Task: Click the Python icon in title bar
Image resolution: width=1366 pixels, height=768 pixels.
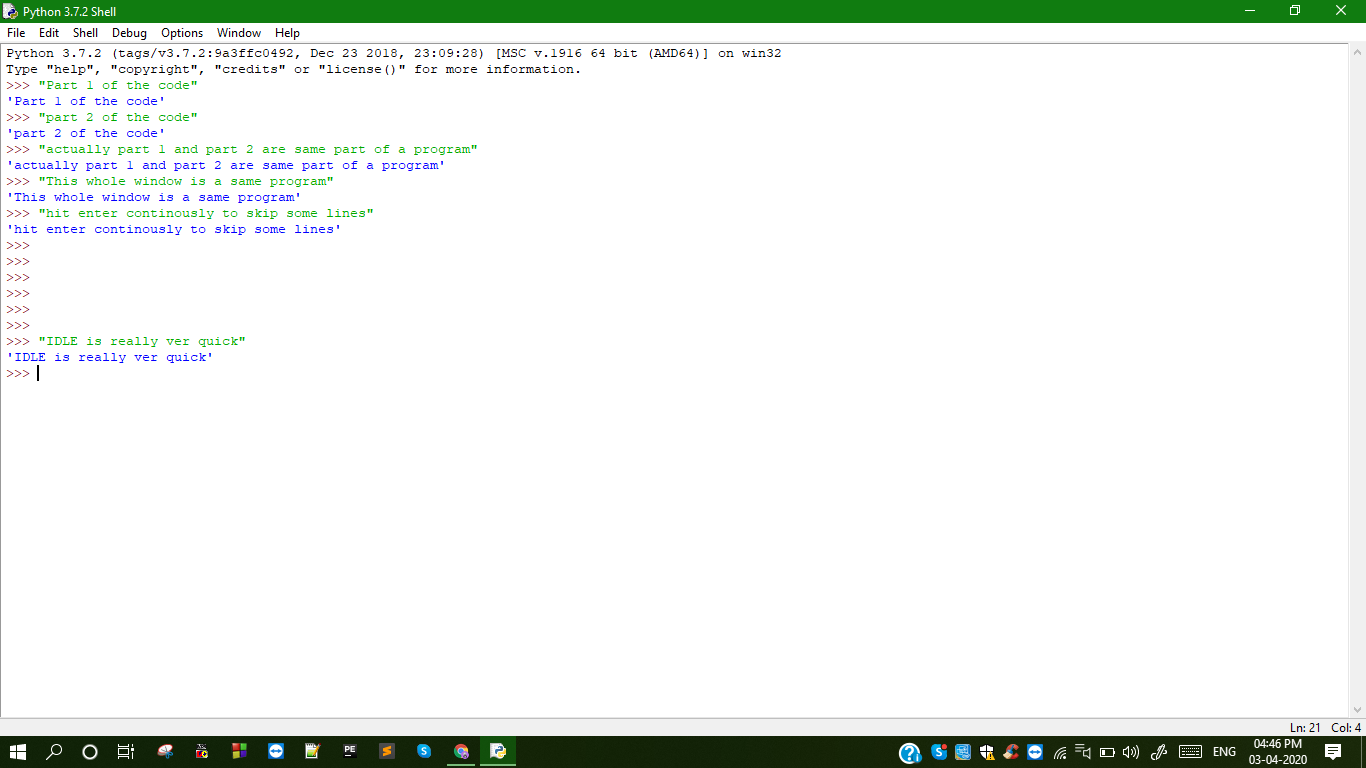Action: coord(11,11)
